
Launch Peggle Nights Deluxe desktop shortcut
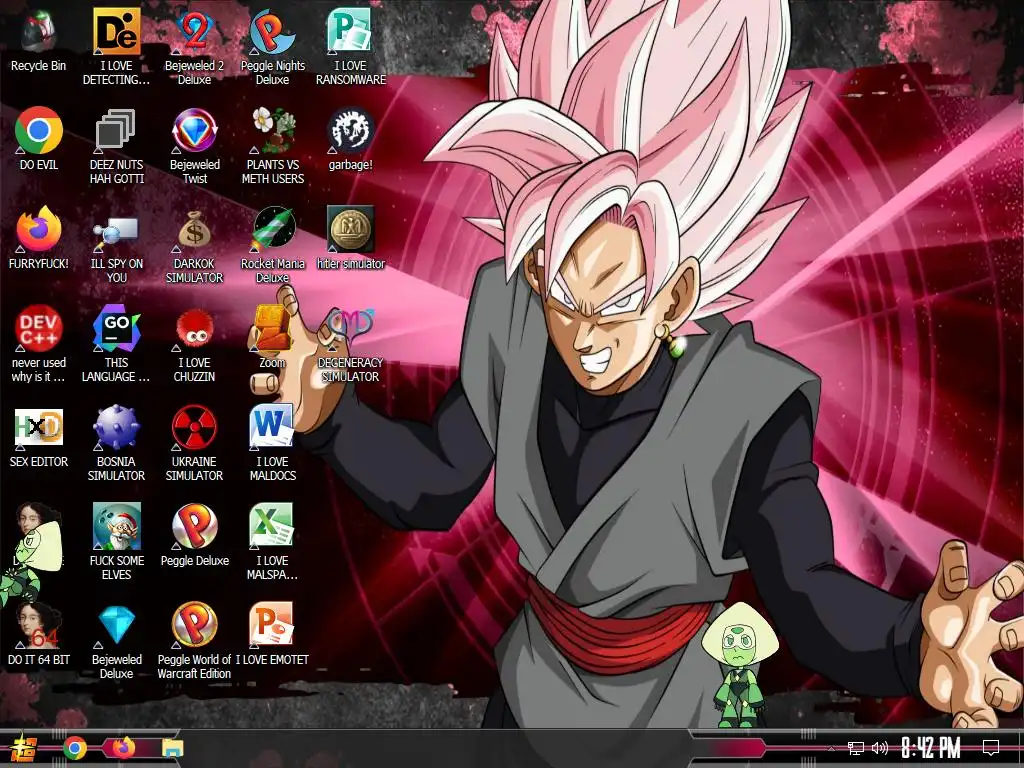click(x=272, y=48)
